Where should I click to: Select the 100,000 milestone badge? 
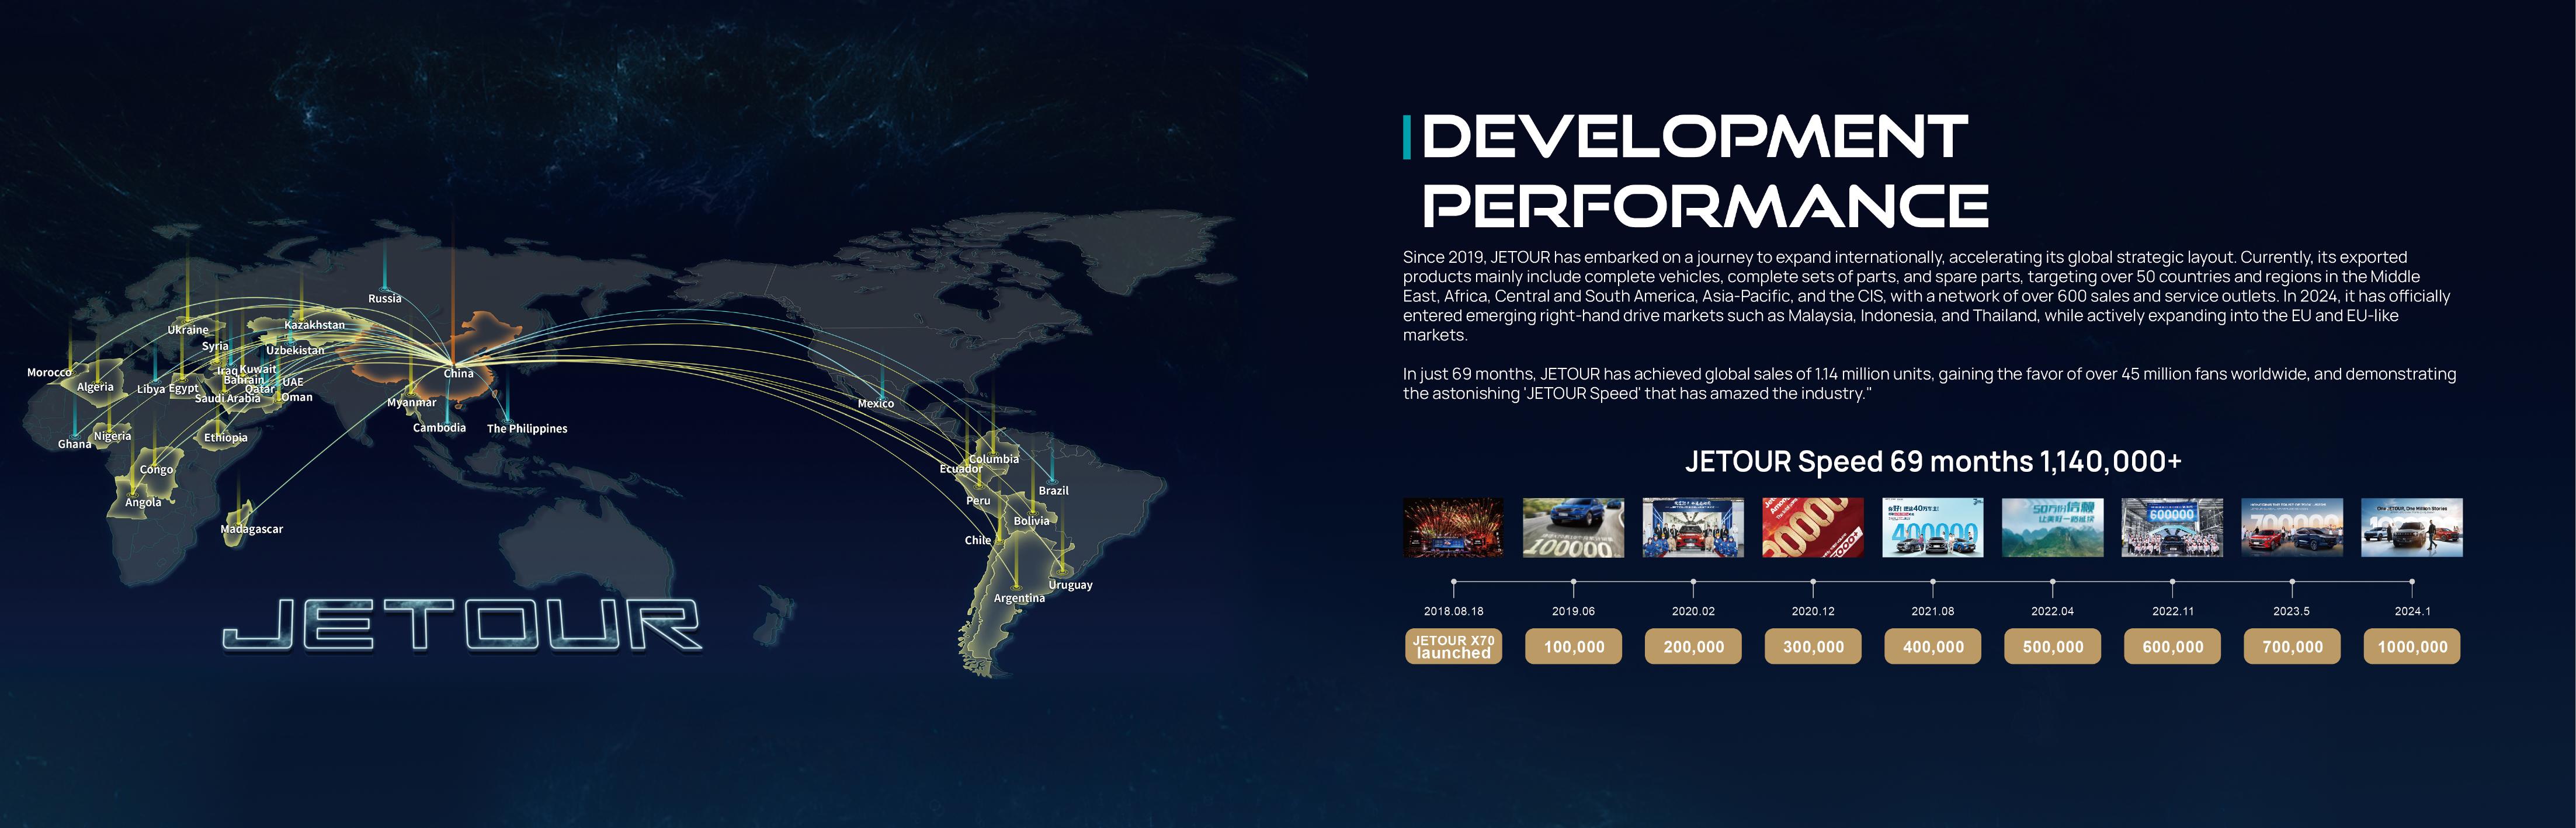click(x=1573, y=646)
